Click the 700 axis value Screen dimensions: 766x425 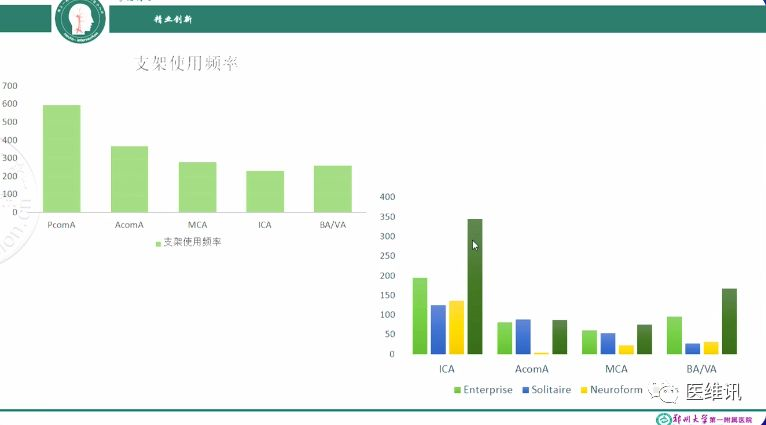pos(10,85)
